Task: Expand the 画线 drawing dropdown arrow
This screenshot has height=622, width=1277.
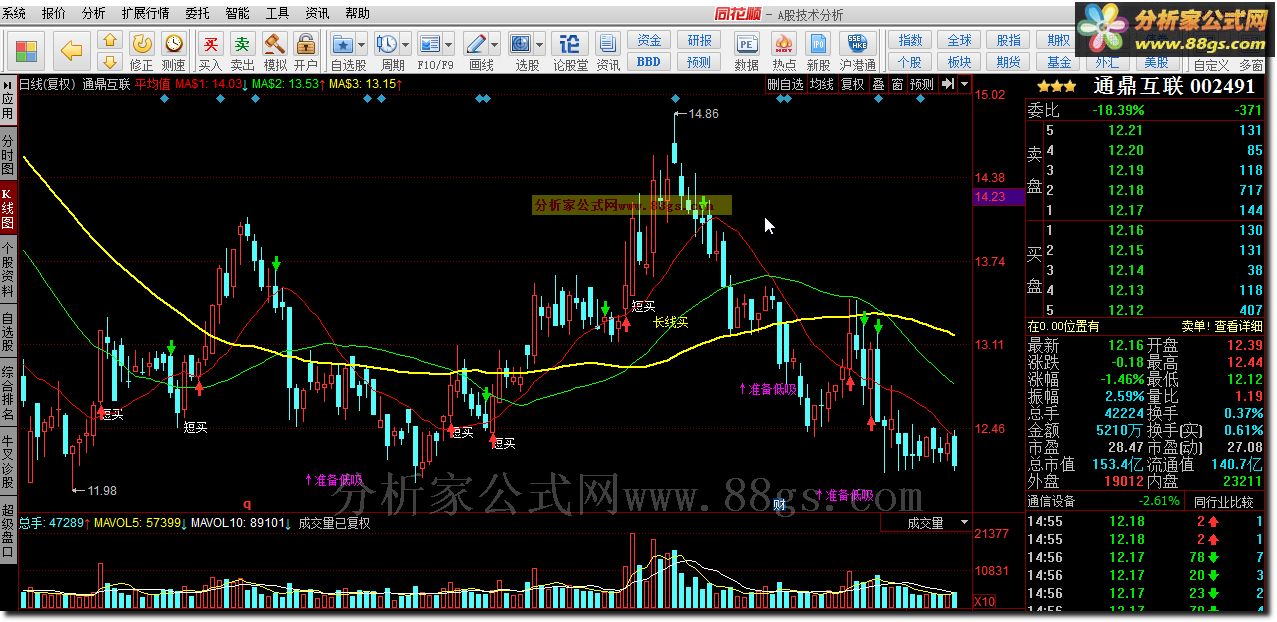Action: click(493, 45)
